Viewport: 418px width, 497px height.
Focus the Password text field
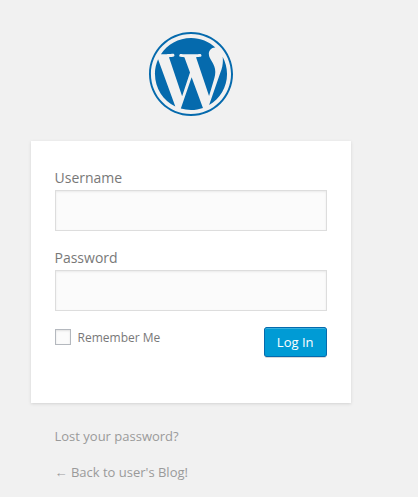click(x=191, y=290)
